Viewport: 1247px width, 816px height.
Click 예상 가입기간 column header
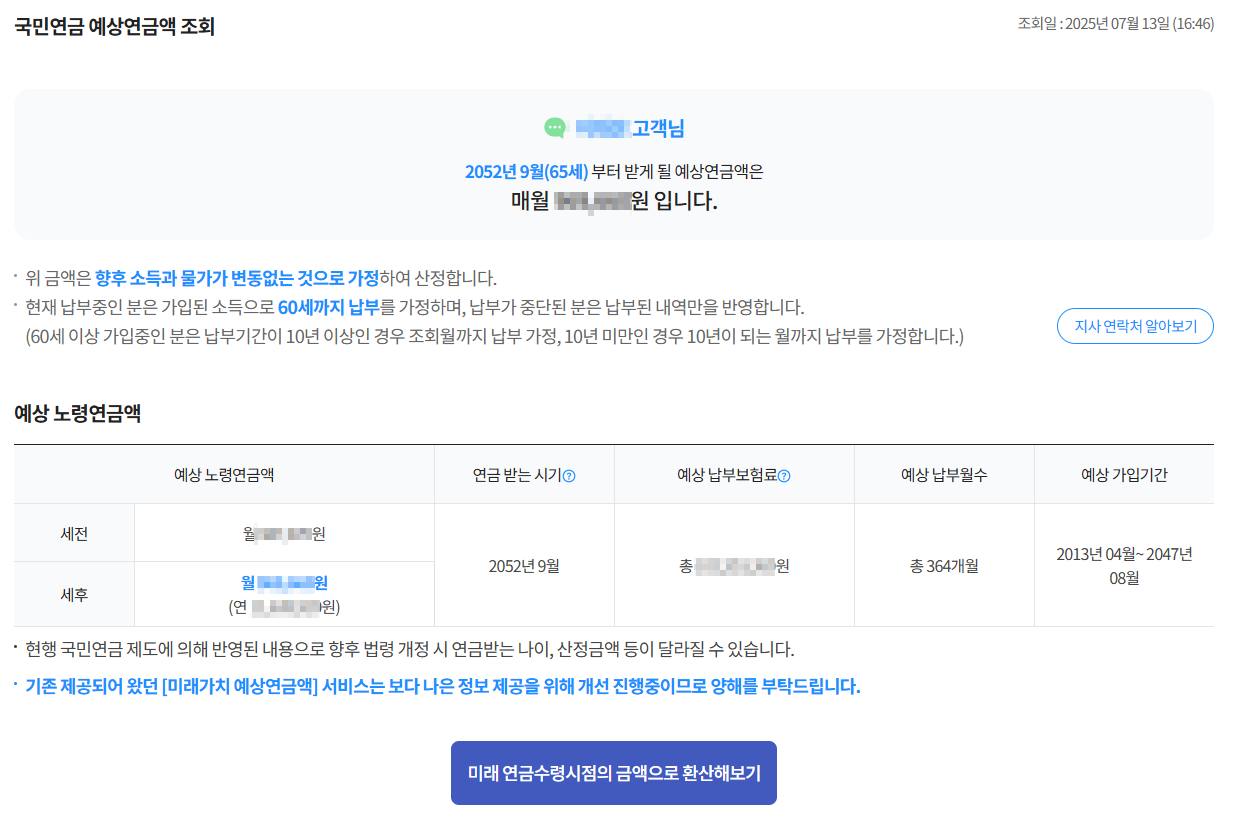(1124, 475)
